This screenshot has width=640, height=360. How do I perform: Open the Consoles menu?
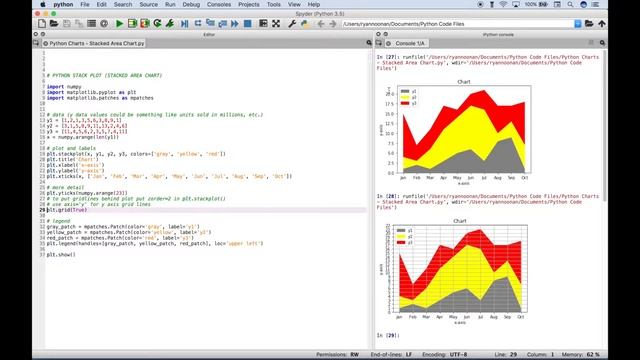[x=219, y=4]
